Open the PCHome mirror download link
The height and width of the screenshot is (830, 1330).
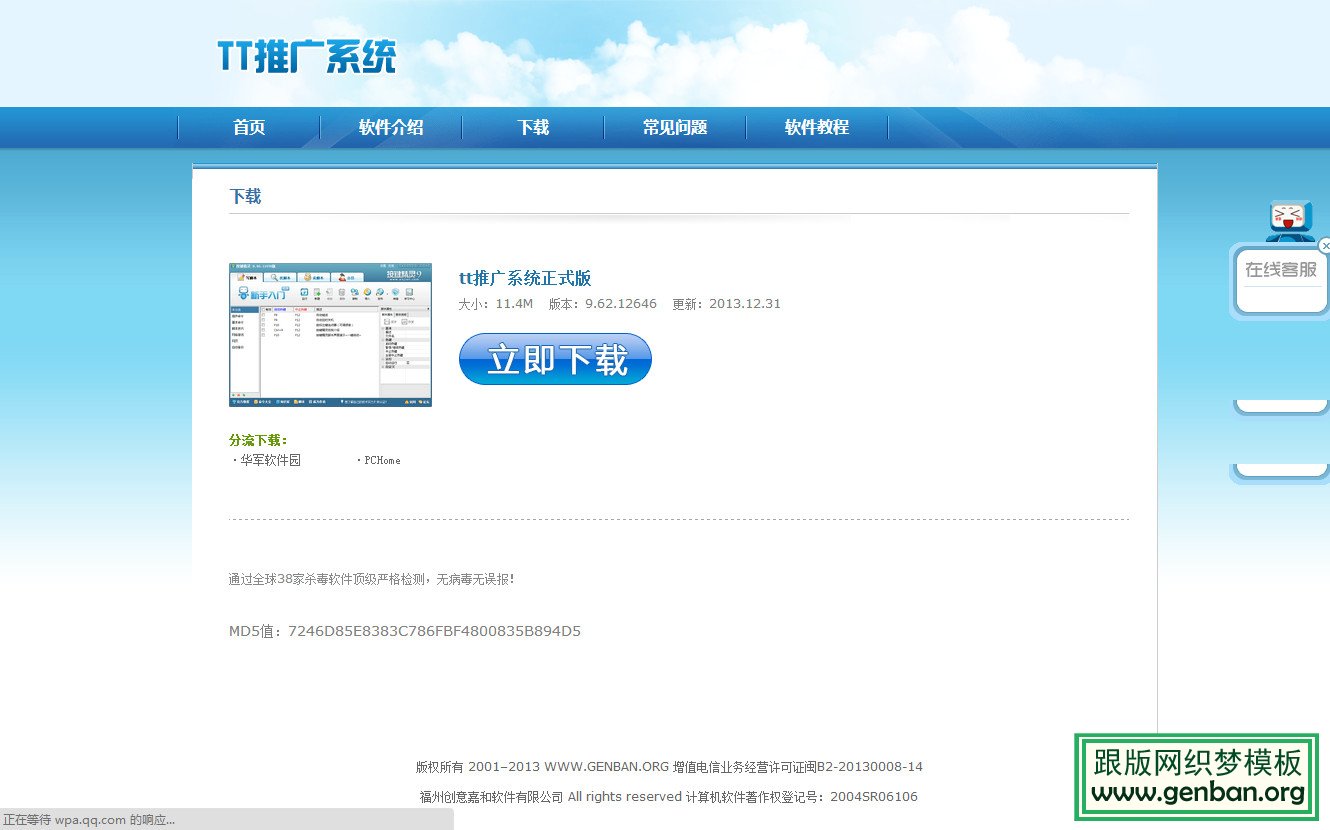coord(381,460)
